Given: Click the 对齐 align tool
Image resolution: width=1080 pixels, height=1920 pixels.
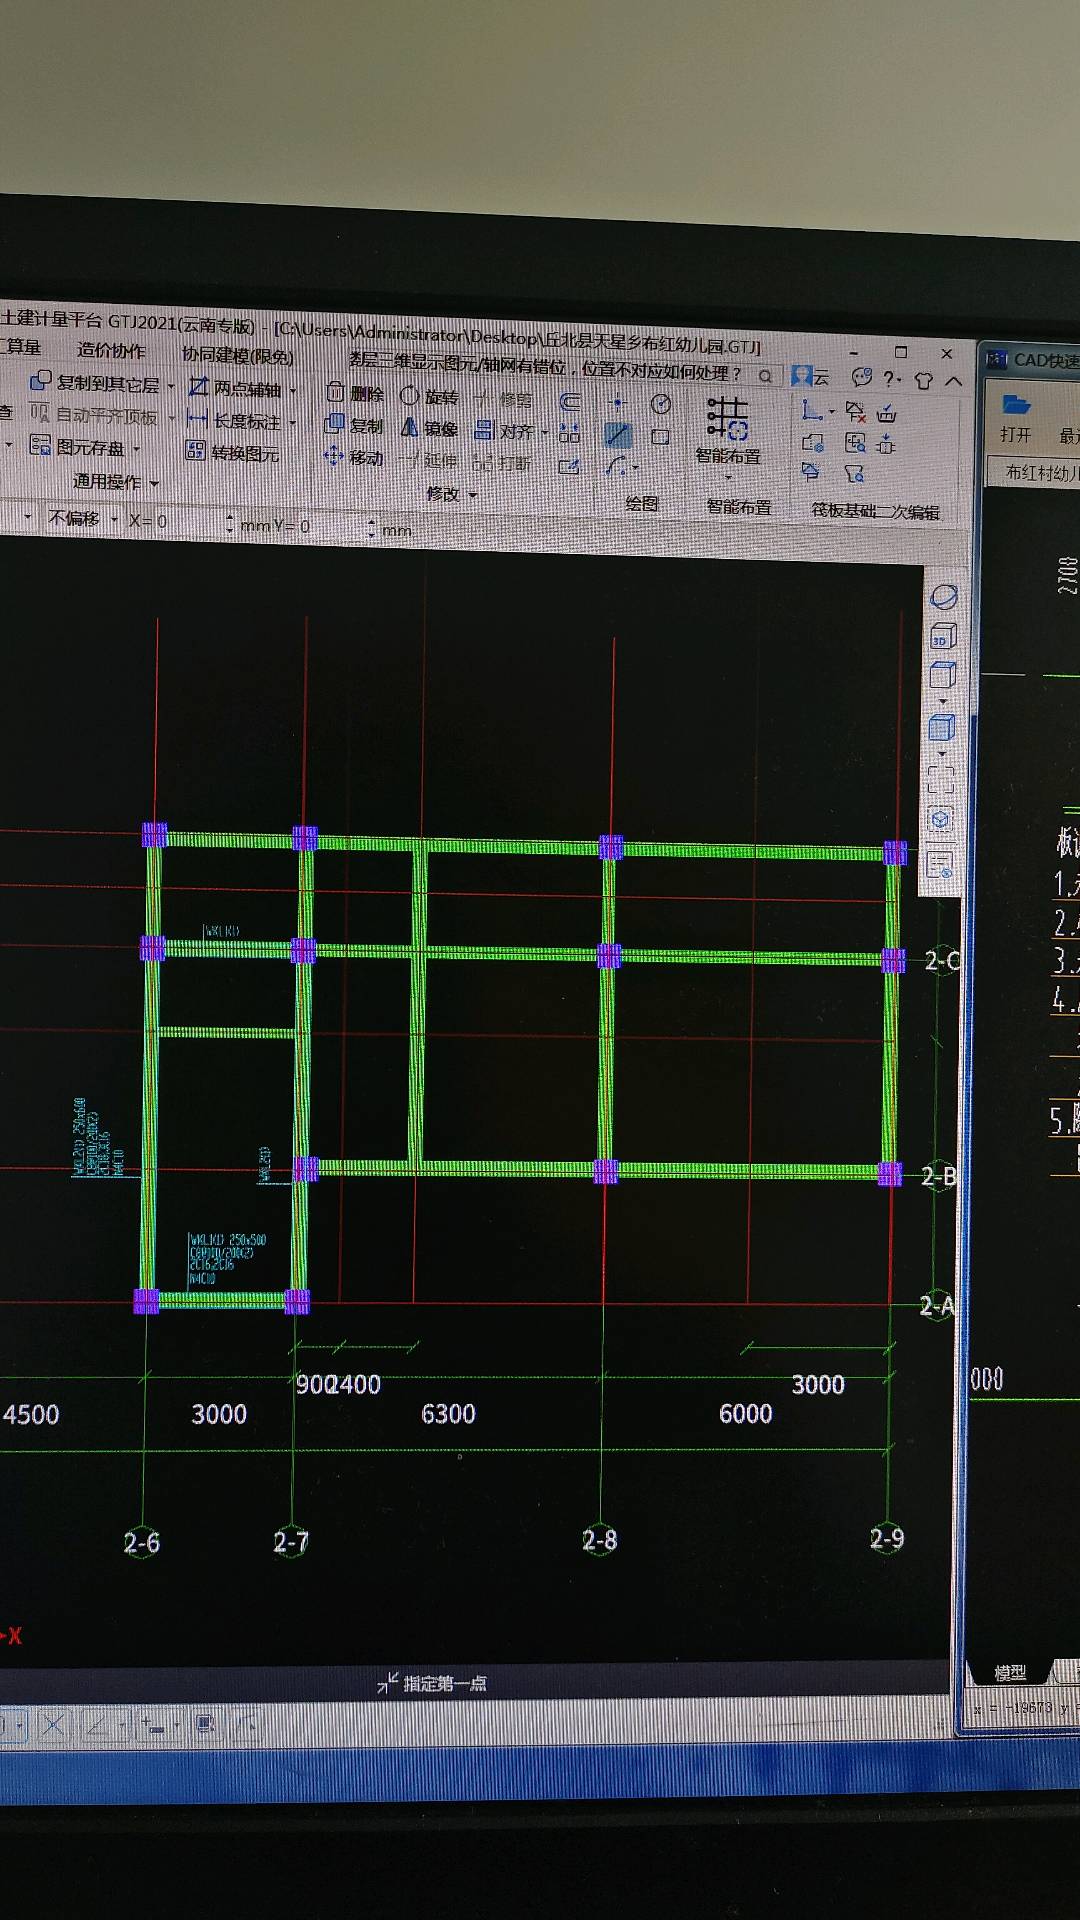Looking at the screenshot, I should [505, 431].
